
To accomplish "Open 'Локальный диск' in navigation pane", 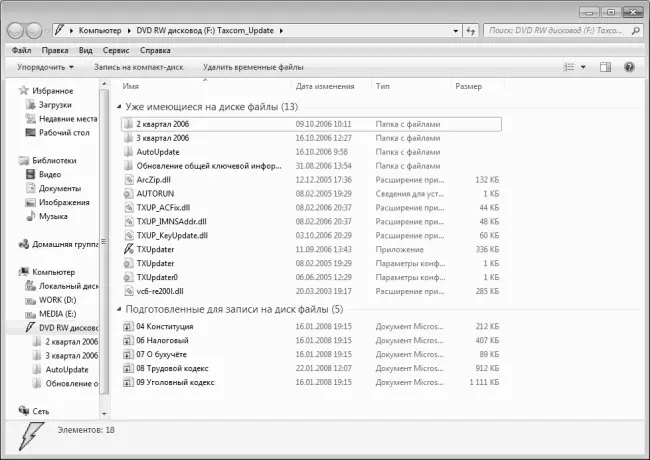I will pyautogui.click(x=68, y=286).
